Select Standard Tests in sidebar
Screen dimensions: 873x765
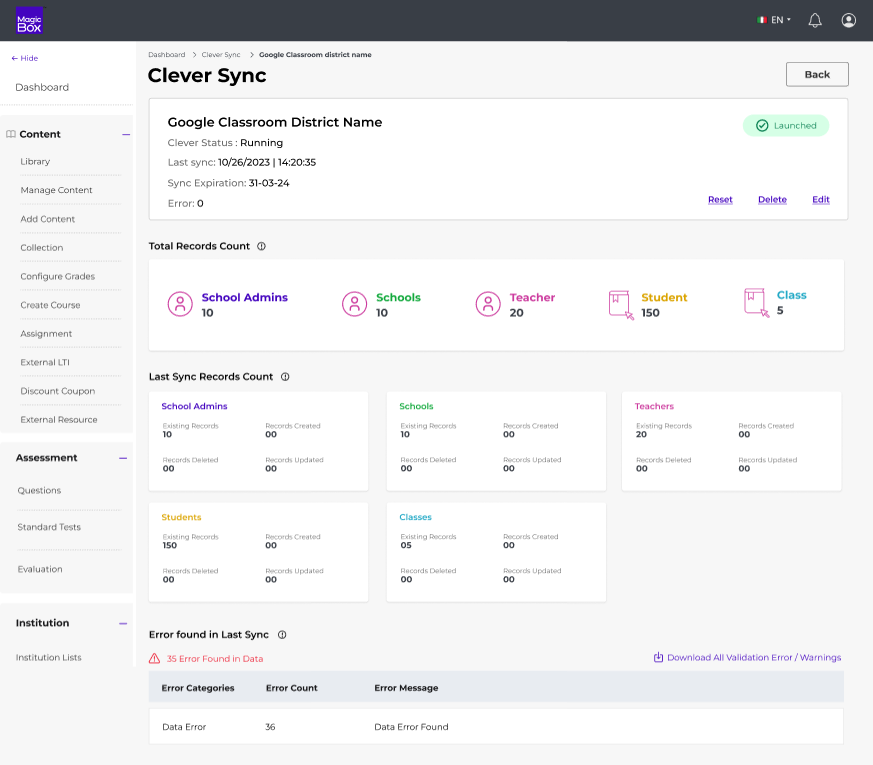click(x=49, y=527)
